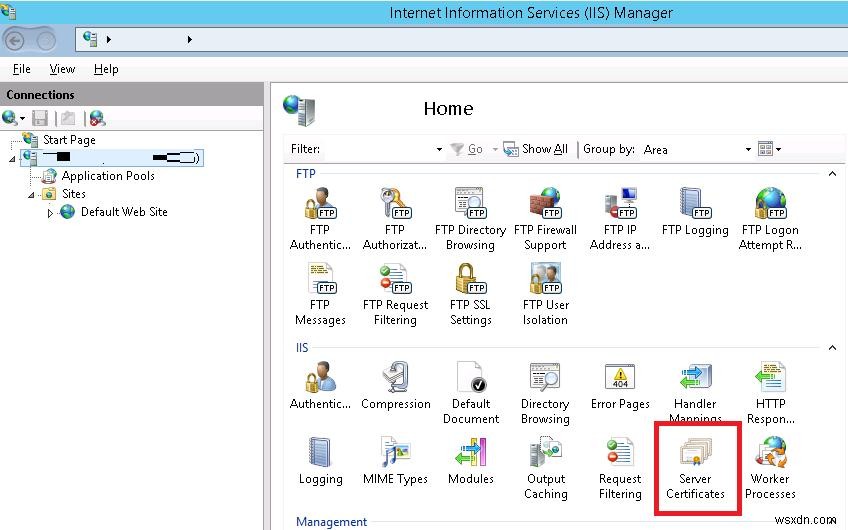This screenshot has width=848, height=530.
Task: Select Default Web Site node
Action: (x=124, y=211)
